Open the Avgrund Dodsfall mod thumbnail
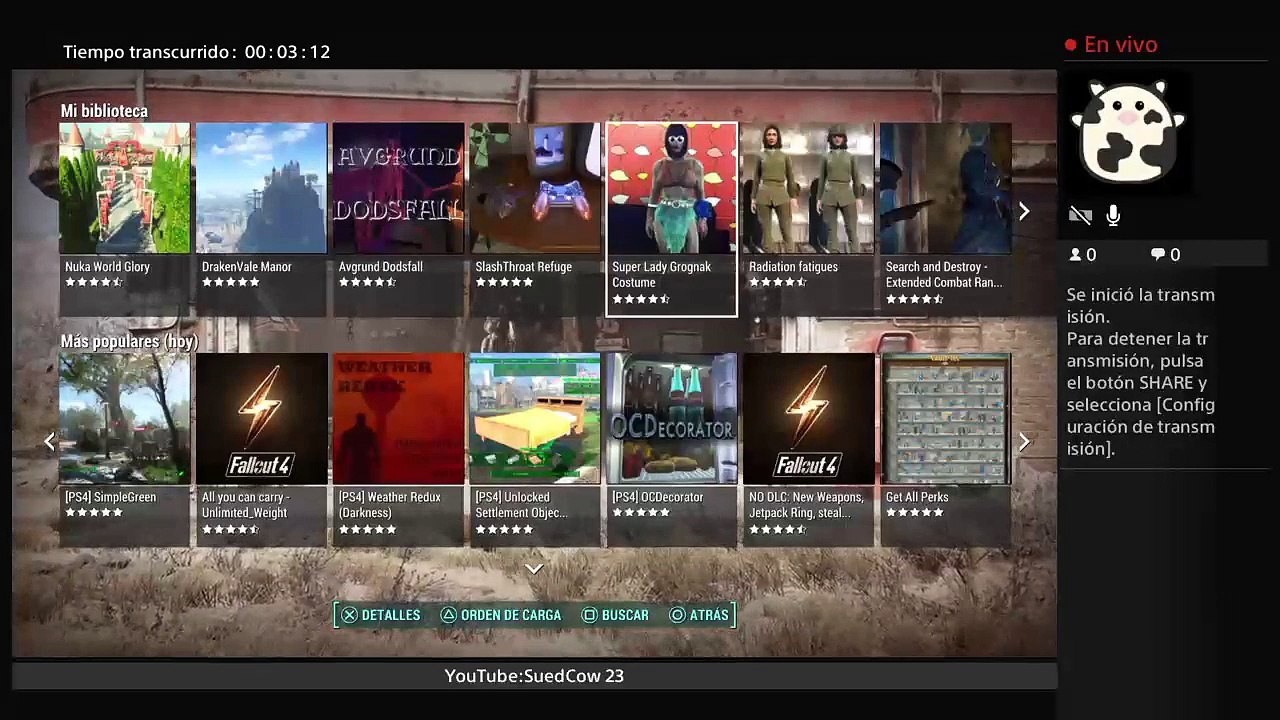 (x=398, y=188)
